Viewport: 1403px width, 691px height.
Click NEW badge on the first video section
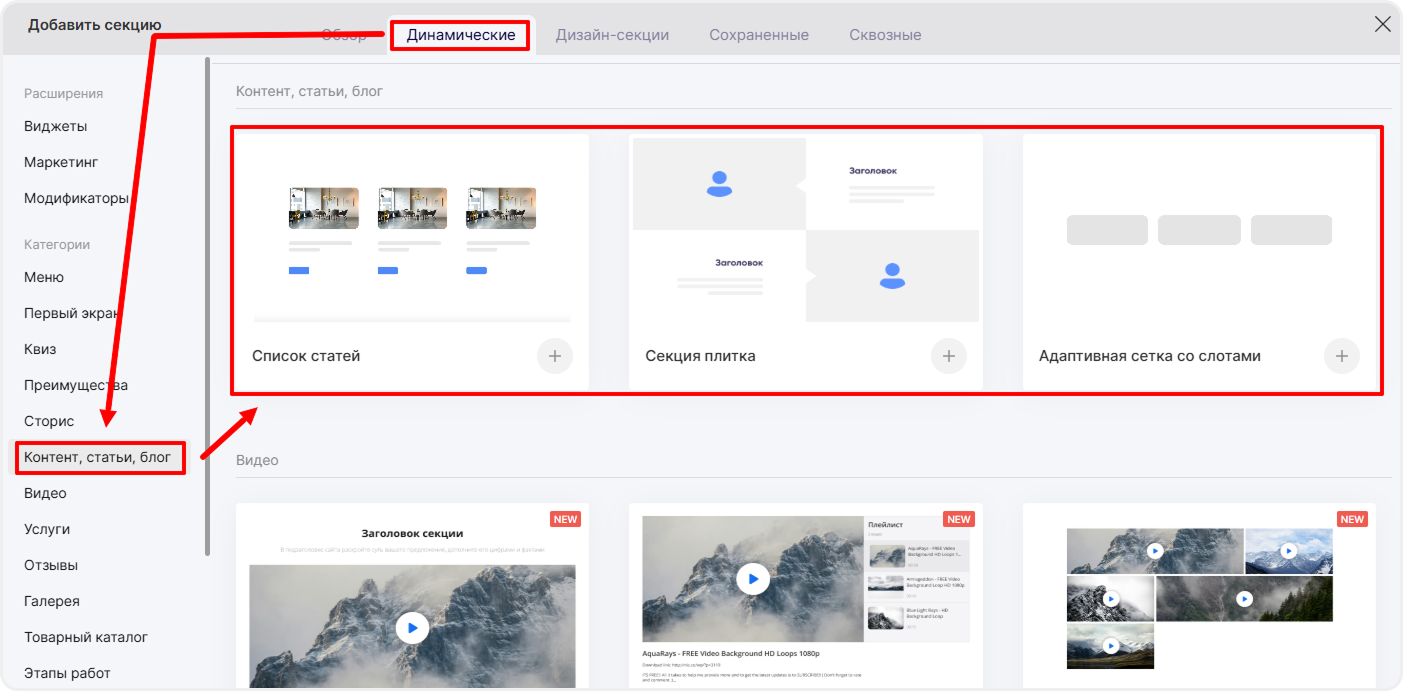(565, 519)
